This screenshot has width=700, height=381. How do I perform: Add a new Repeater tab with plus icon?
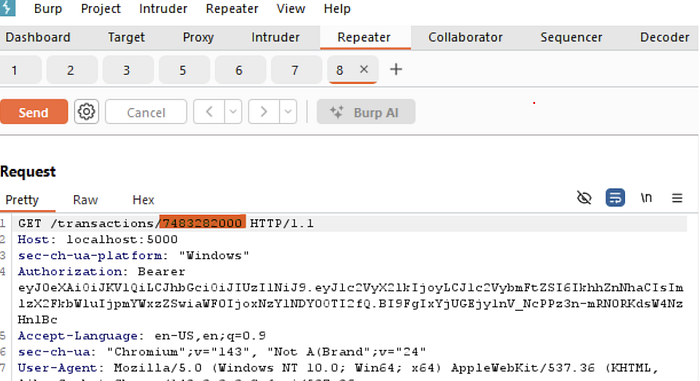396,69
